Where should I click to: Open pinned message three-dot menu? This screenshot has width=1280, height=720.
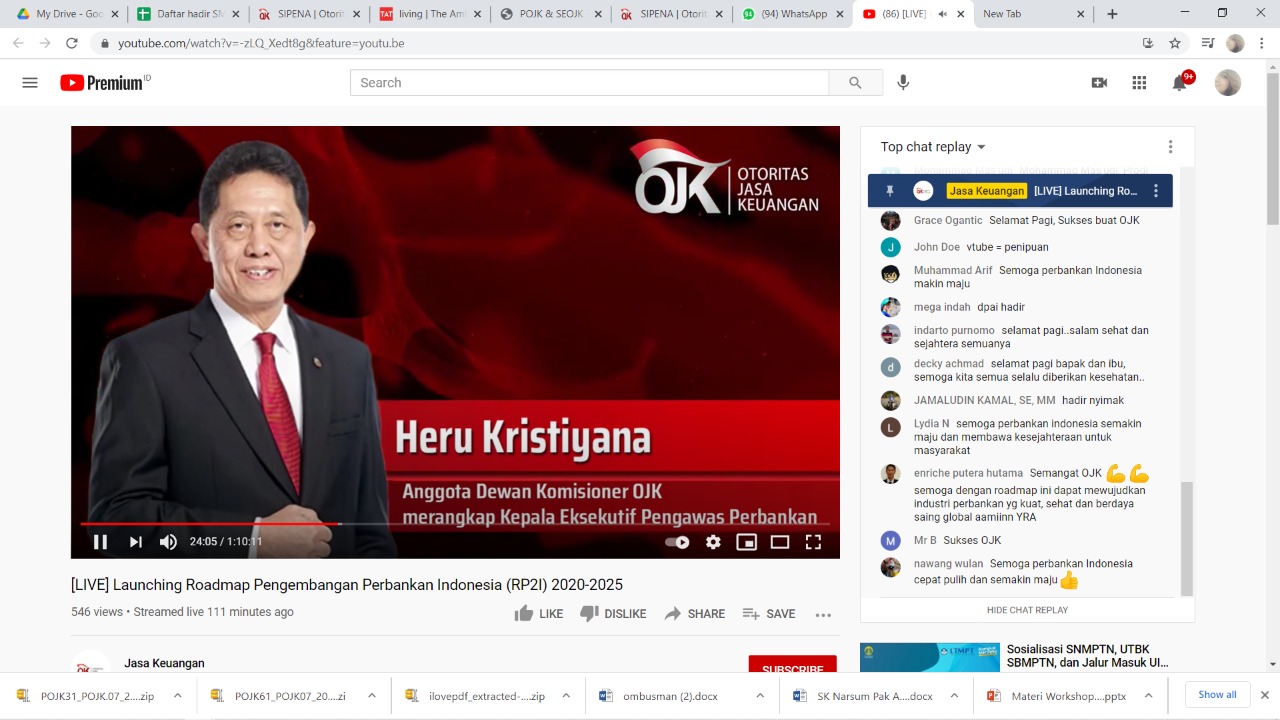coord(1156,191)
